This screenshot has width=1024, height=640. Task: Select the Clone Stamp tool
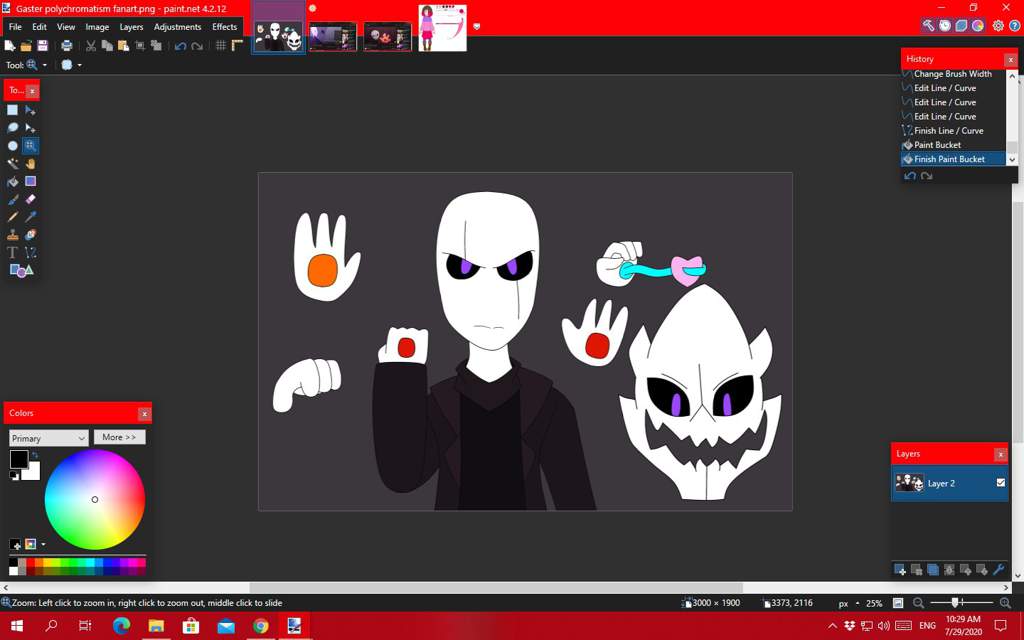click(x=12, y=234)
